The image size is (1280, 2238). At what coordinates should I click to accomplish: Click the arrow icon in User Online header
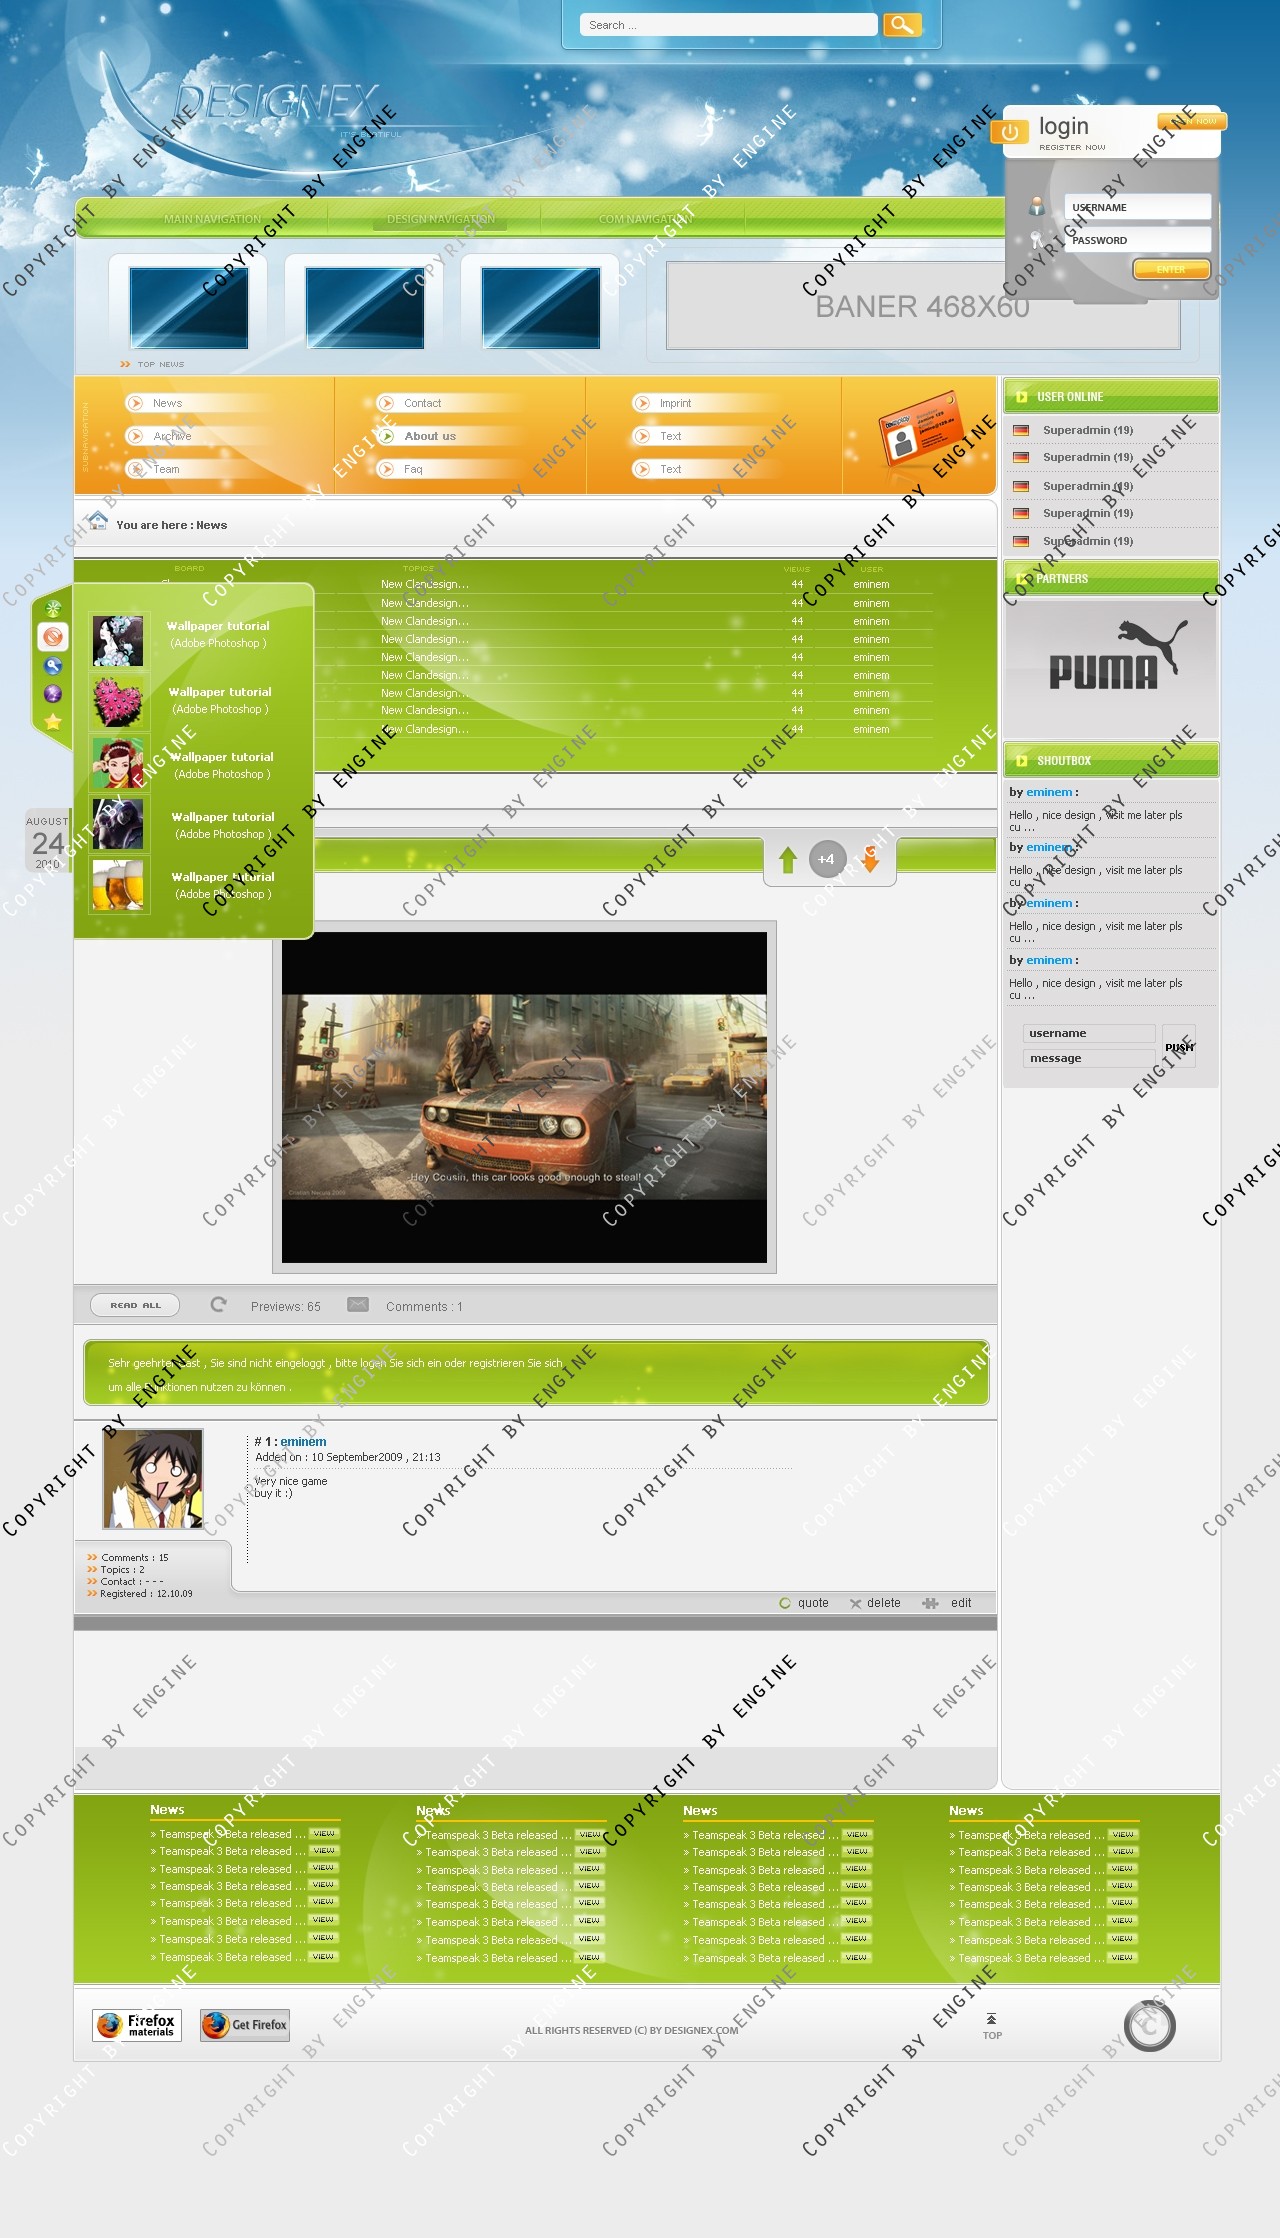[x=1021, y=397]
